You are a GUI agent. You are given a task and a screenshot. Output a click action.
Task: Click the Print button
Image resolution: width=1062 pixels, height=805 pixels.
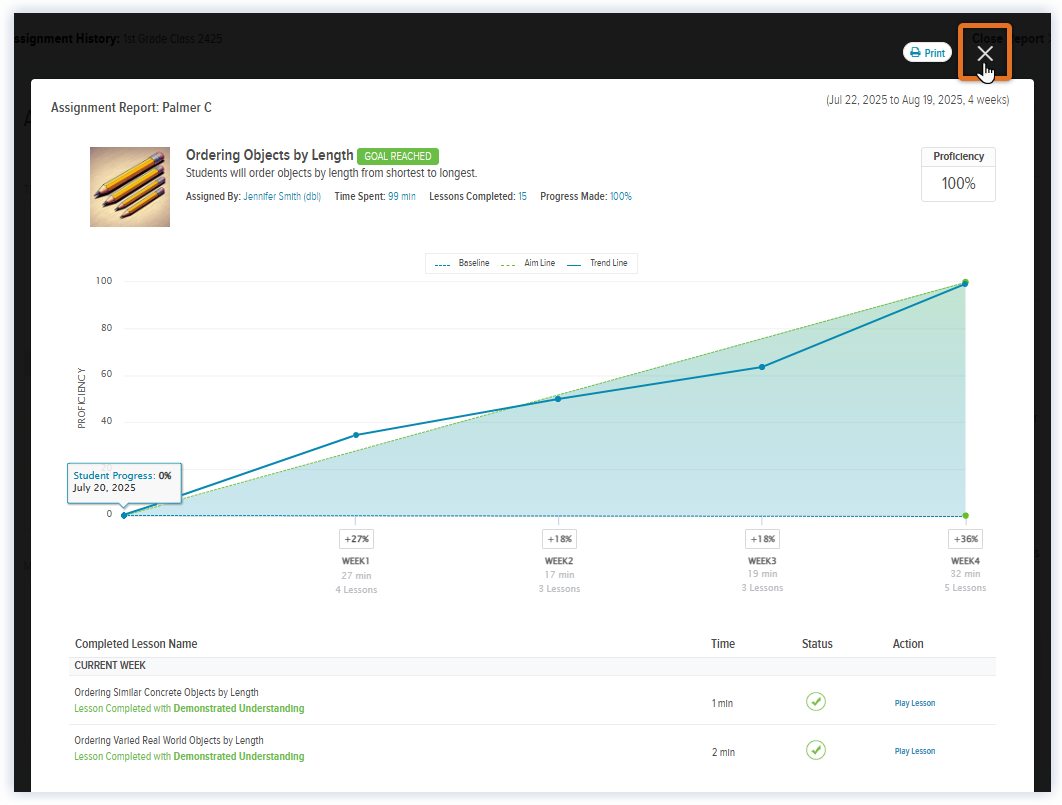coord(927,53)
